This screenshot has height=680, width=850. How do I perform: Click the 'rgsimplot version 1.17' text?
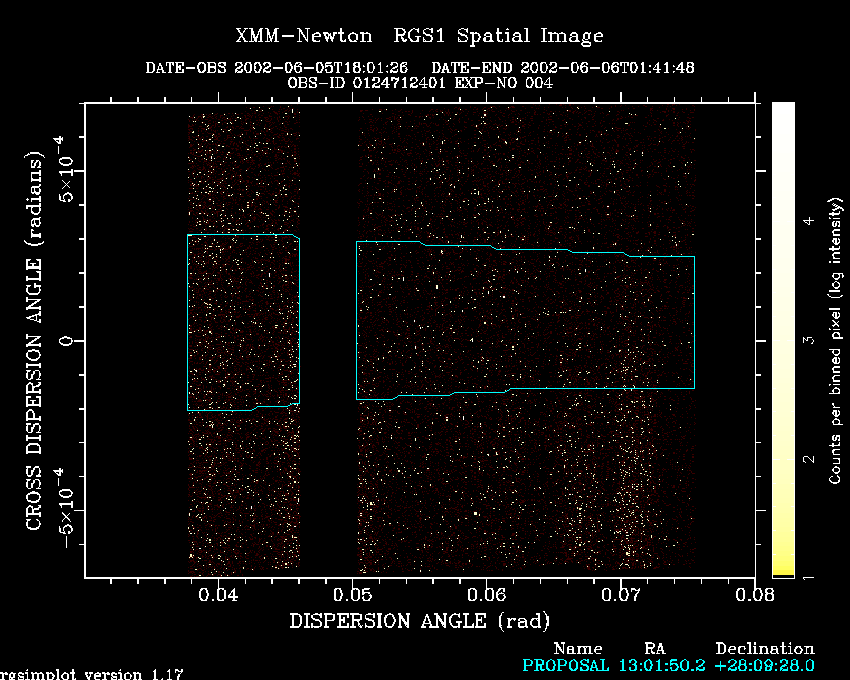click(x=91, y=675)
